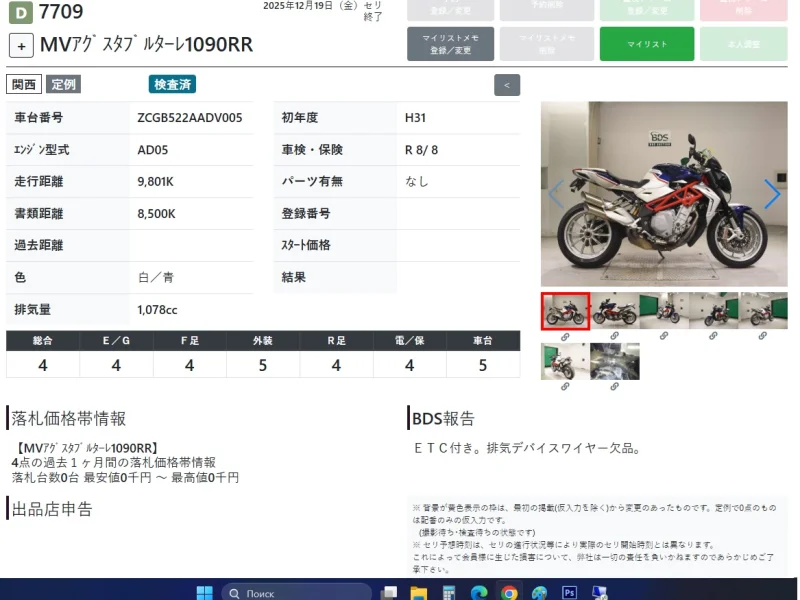Click engine type value AD05
Image resolution: width=800 pixels, height=600 pixels.
(x=153, y=150)
